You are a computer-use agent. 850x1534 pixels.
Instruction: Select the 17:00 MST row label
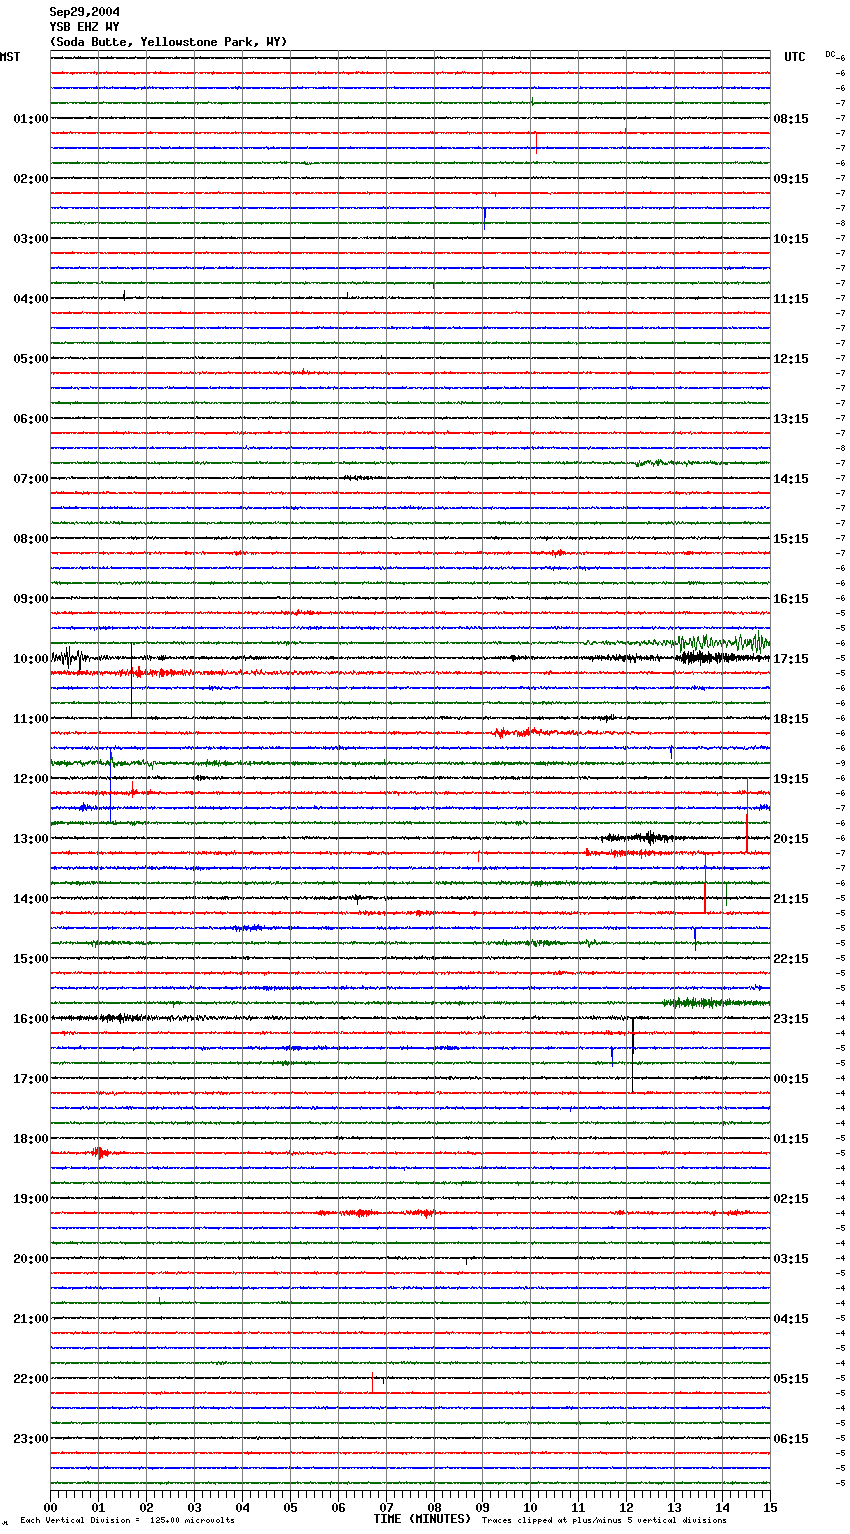point(31,1079)
